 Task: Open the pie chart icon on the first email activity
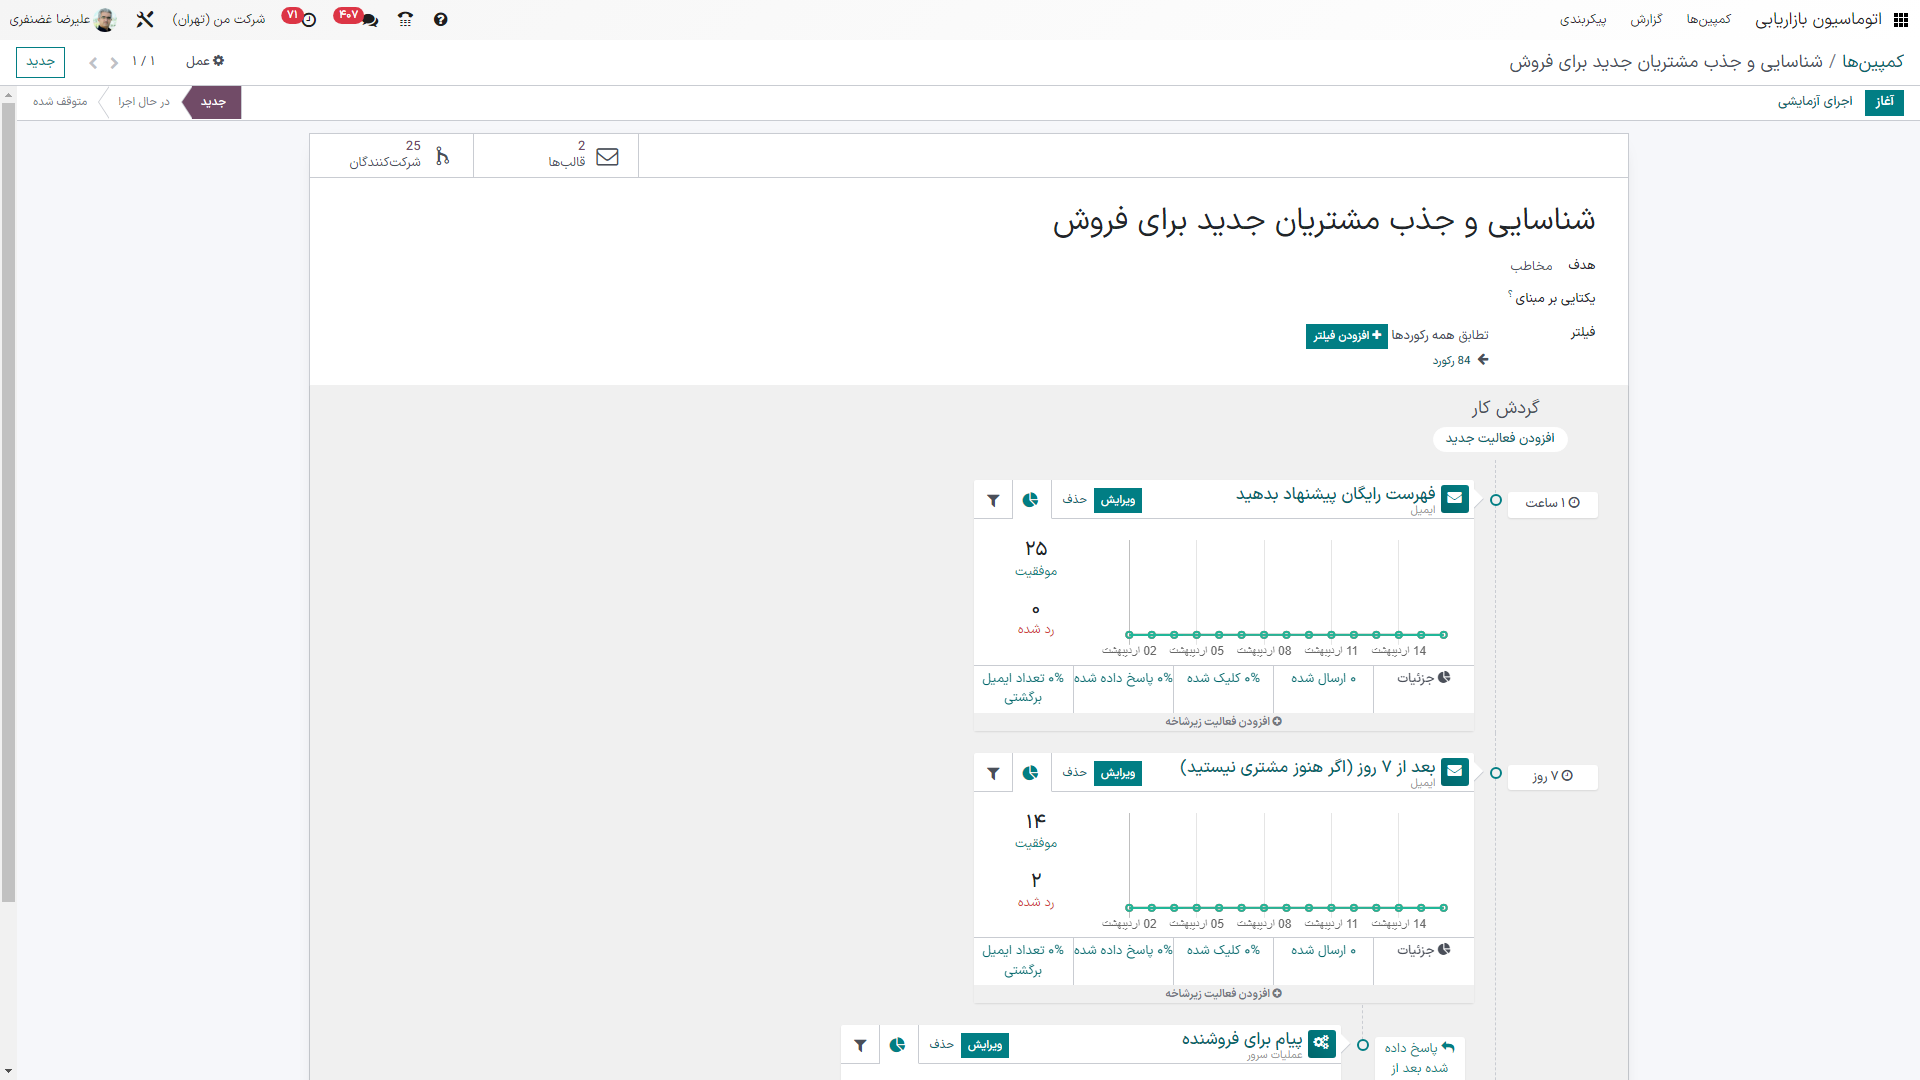(1030, 500)
